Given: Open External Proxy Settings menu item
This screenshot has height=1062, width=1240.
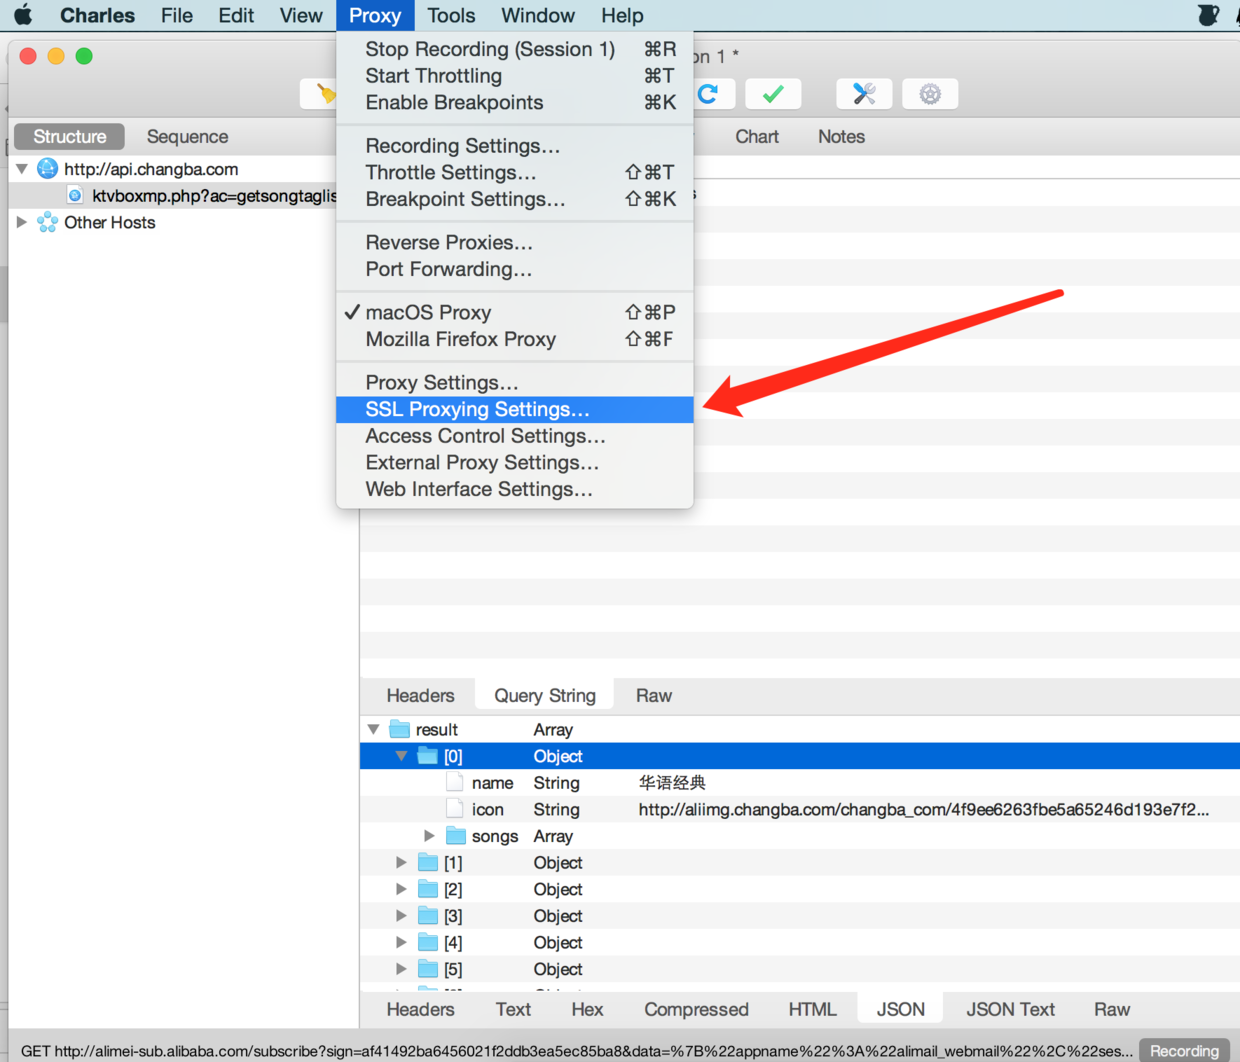Looking at the screenshot, I should pyautogui.click(x=514, y=462).
